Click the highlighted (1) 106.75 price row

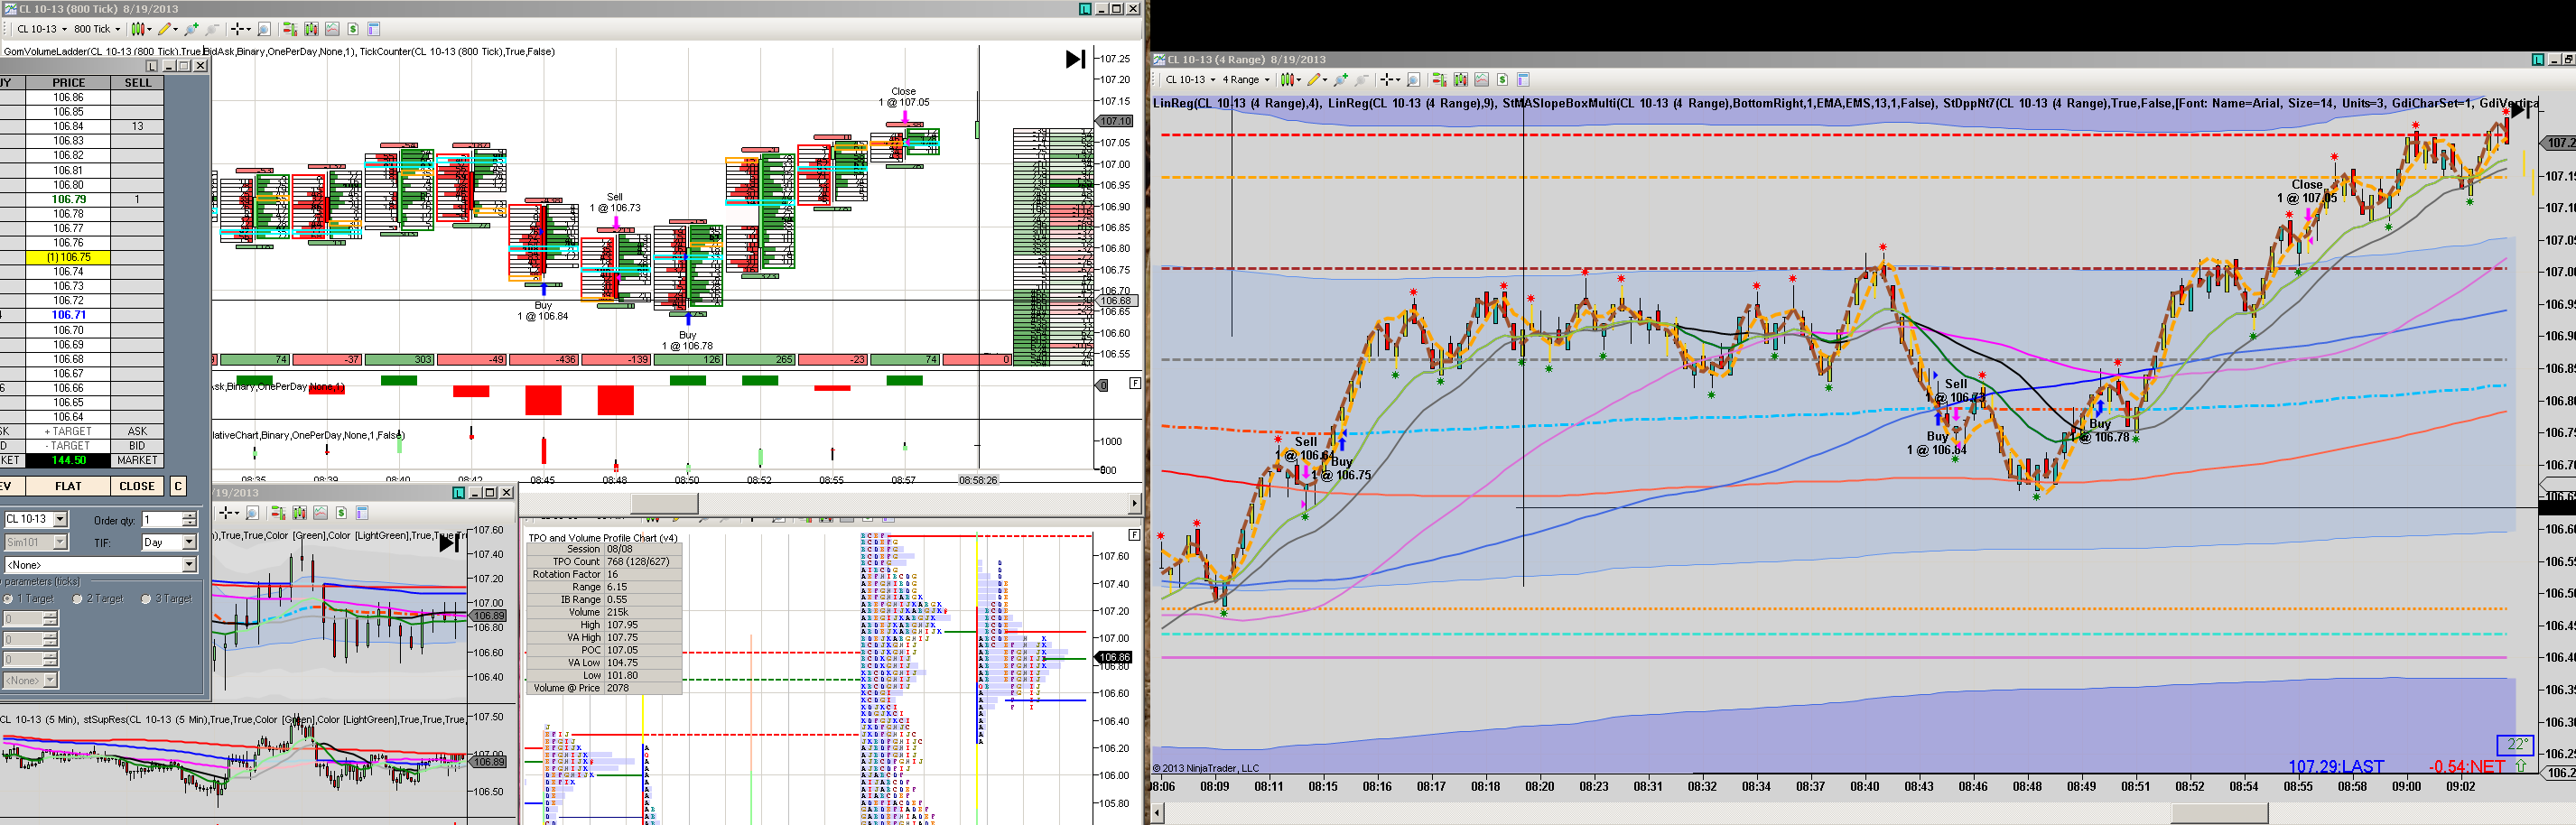[x=68, y=257]
